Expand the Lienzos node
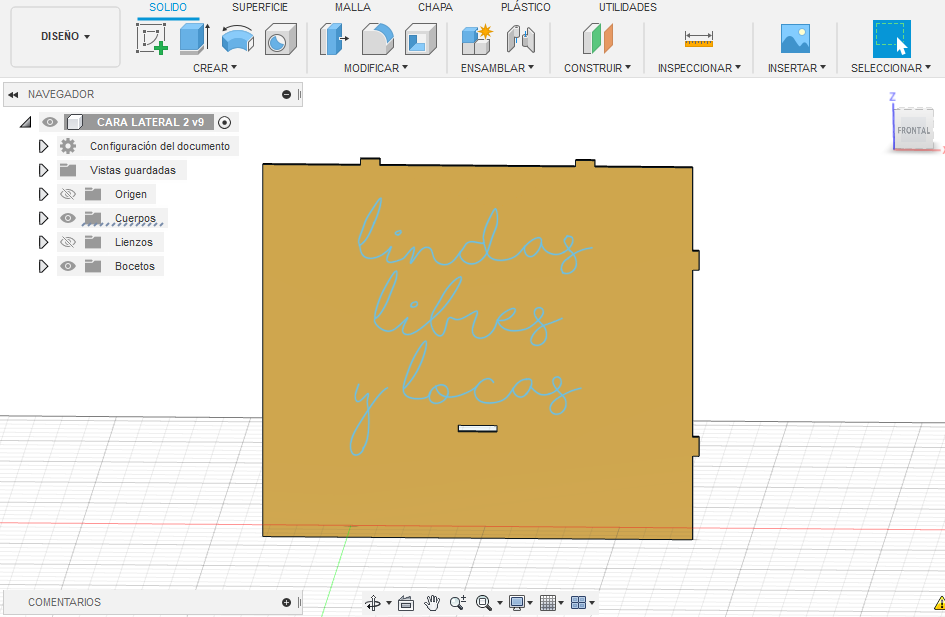Image resolution: width=945 pixels, height=617 pixels. (43, 242)
